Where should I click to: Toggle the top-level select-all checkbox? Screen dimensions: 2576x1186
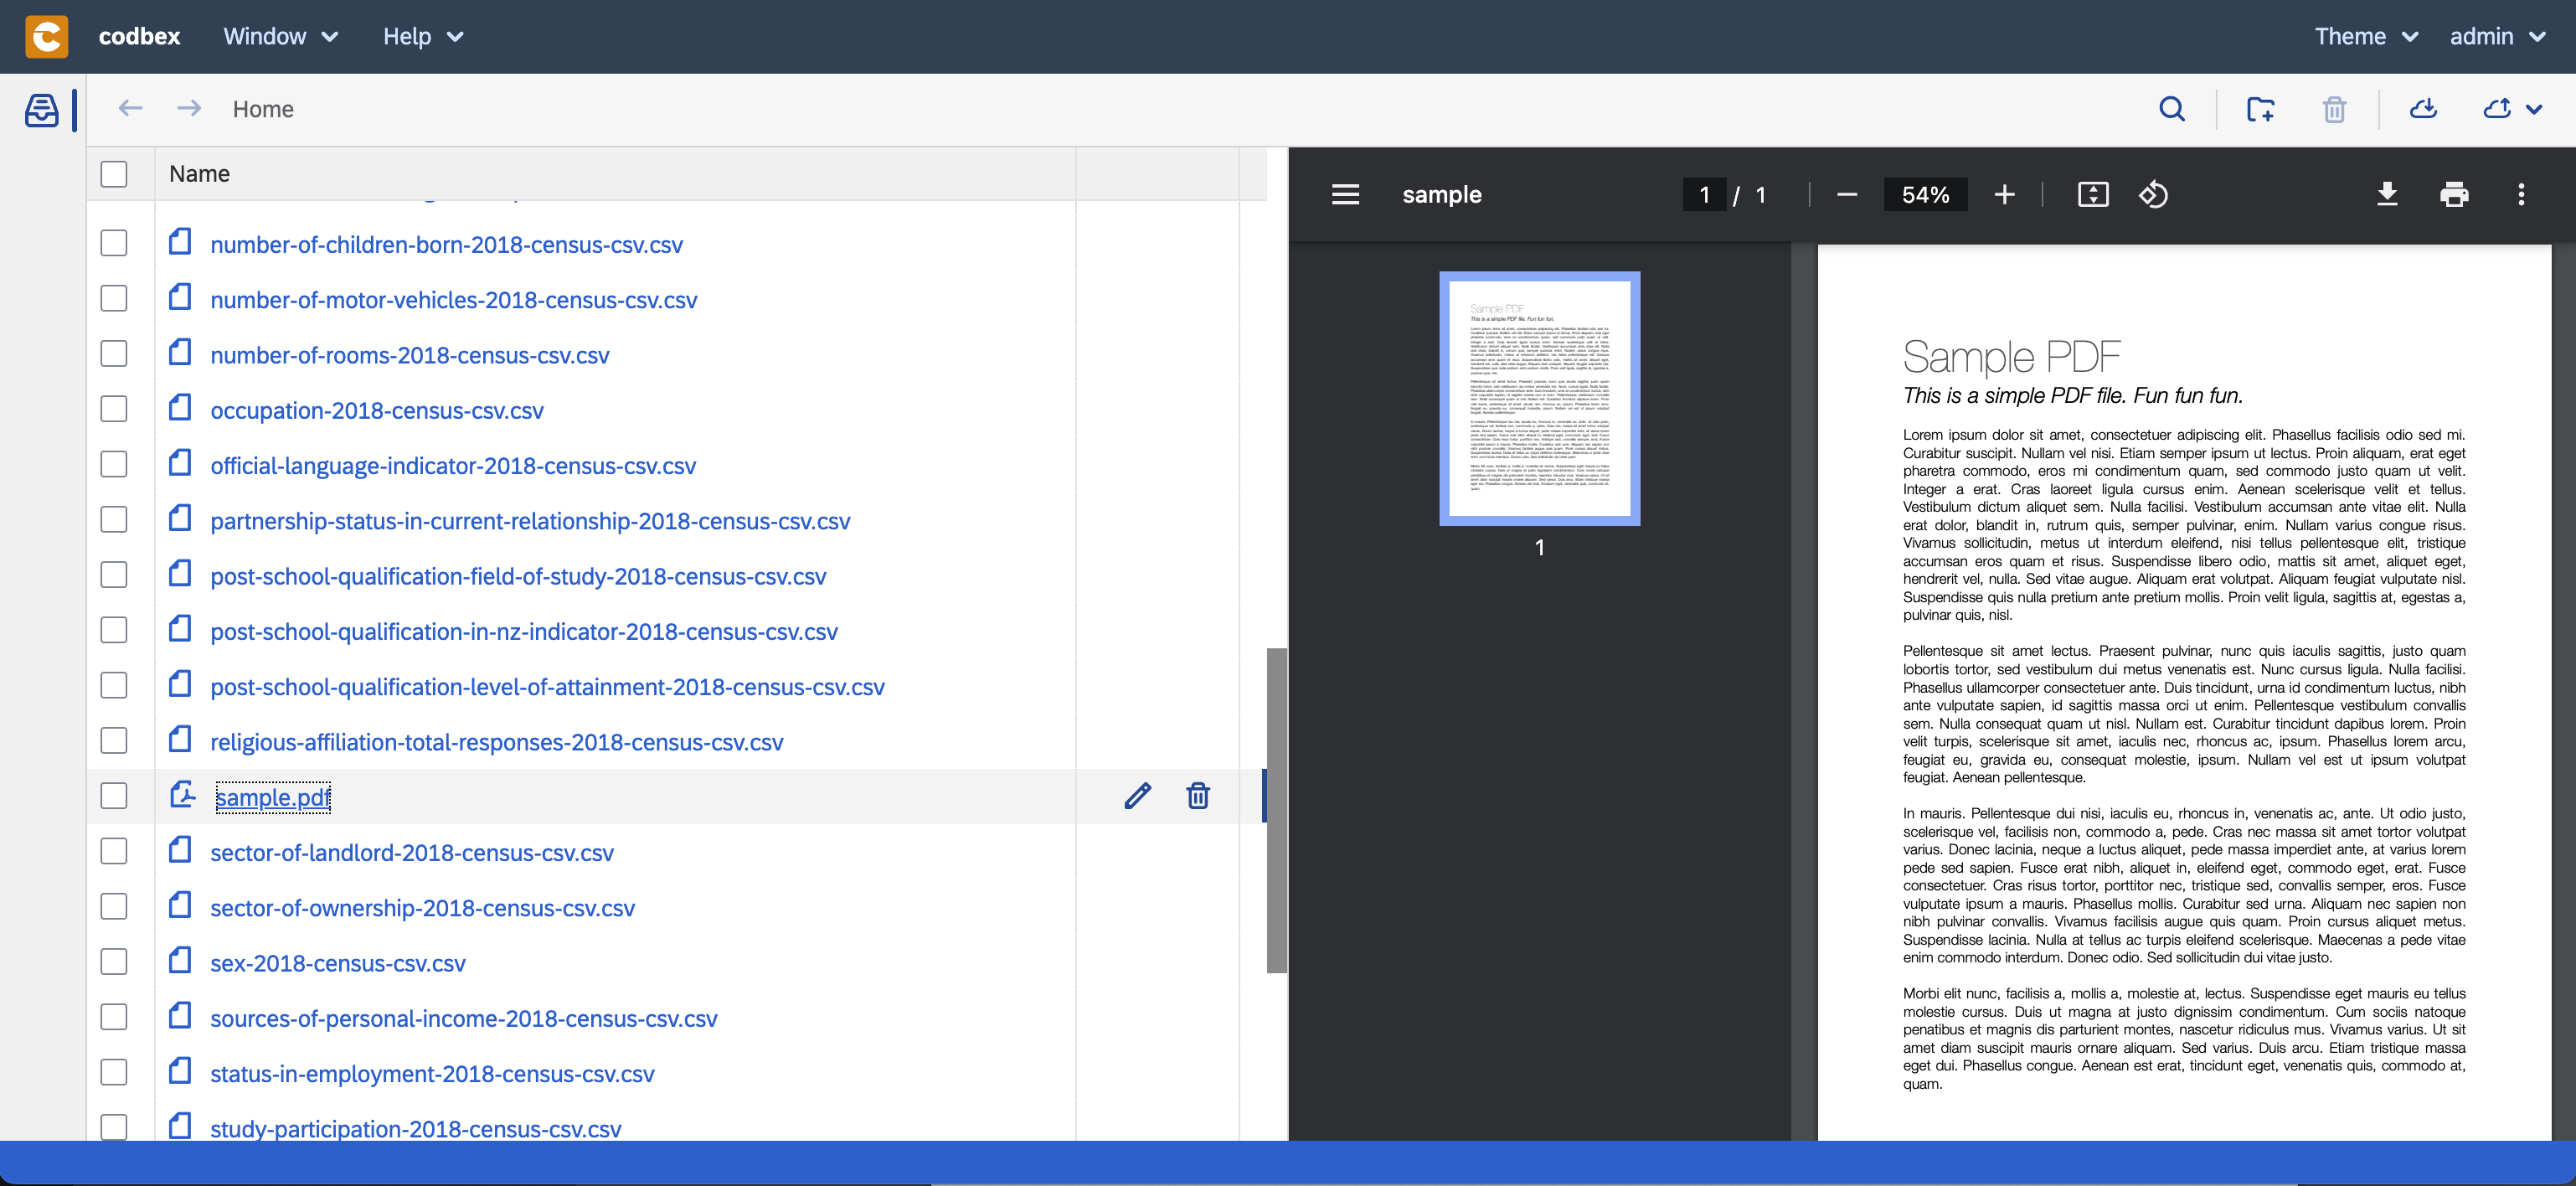pyautogui.click(x=113, y=173)
